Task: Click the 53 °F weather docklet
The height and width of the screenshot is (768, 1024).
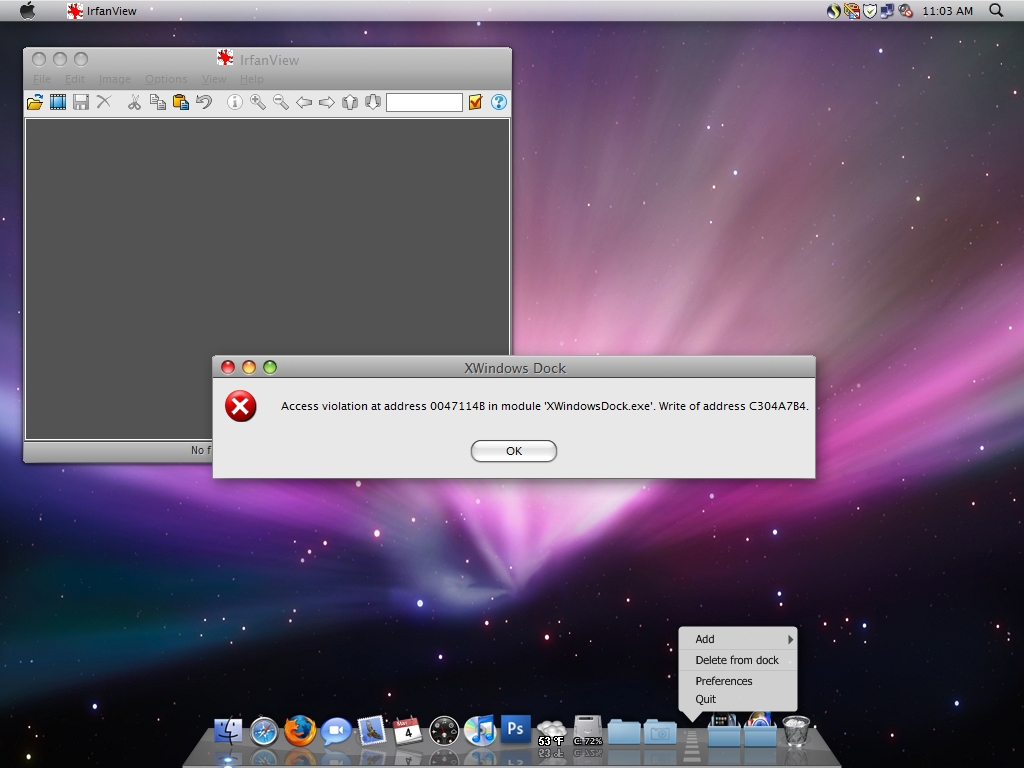Action: point(551,733)
